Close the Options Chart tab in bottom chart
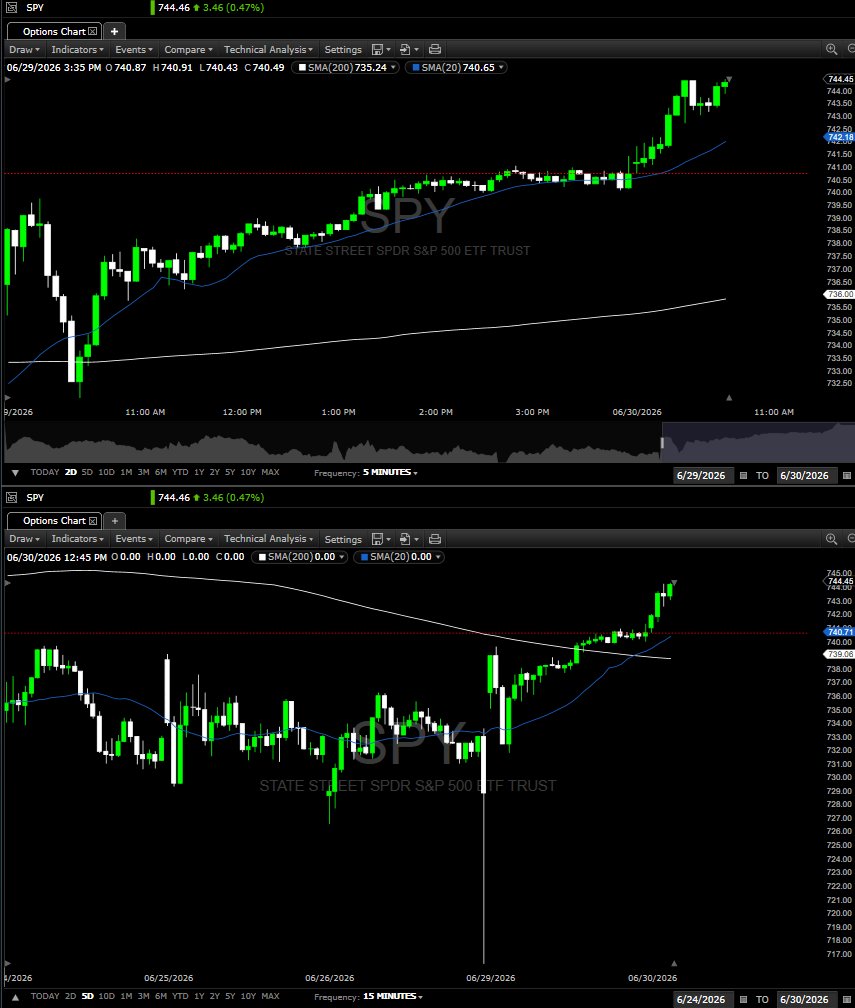Image resolution: width=855 pixels, height=1008 pixels. (93, 521)
